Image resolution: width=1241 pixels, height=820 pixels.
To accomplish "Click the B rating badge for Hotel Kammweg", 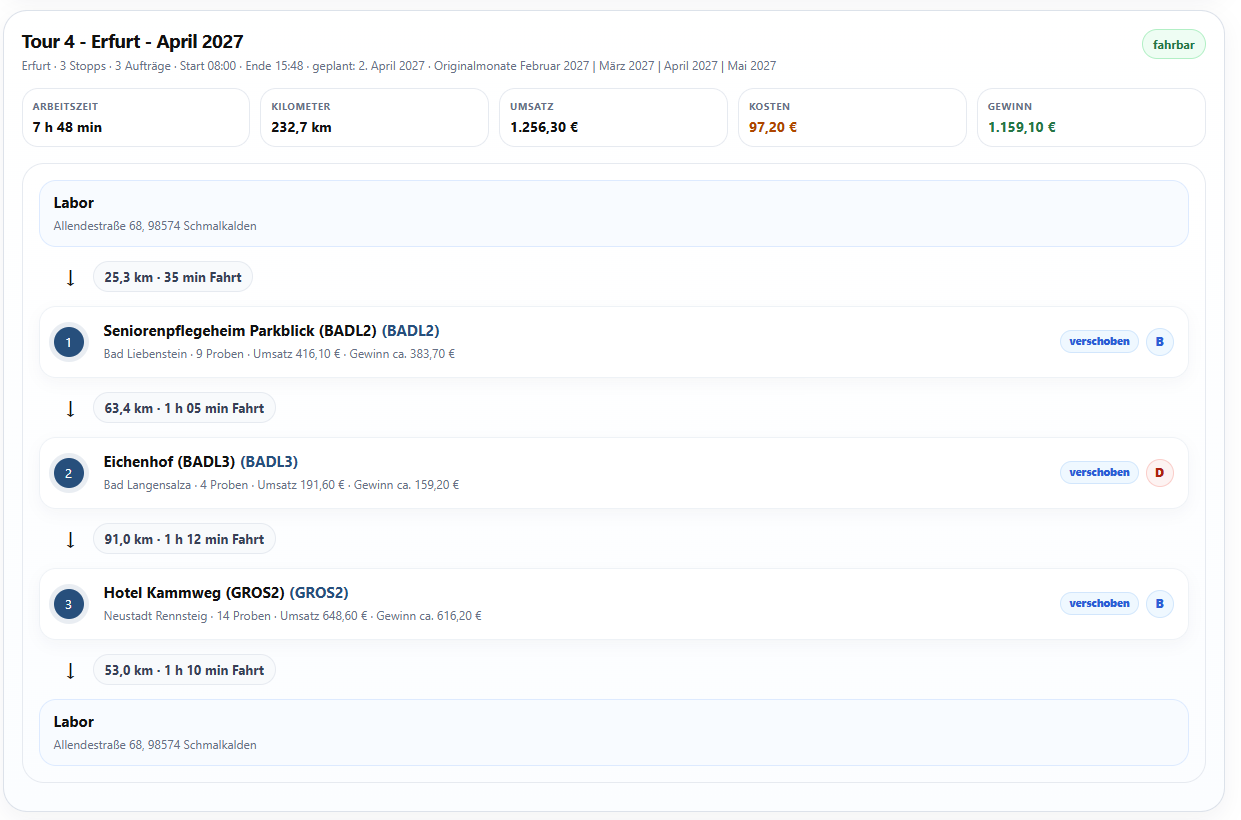I will click(x=1159, y=604).
